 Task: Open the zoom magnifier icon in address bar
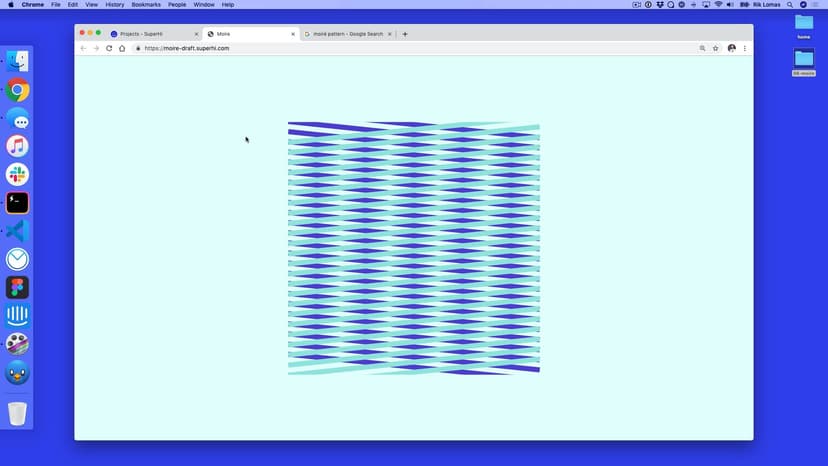pyautogui.click(x=702, y=48)
